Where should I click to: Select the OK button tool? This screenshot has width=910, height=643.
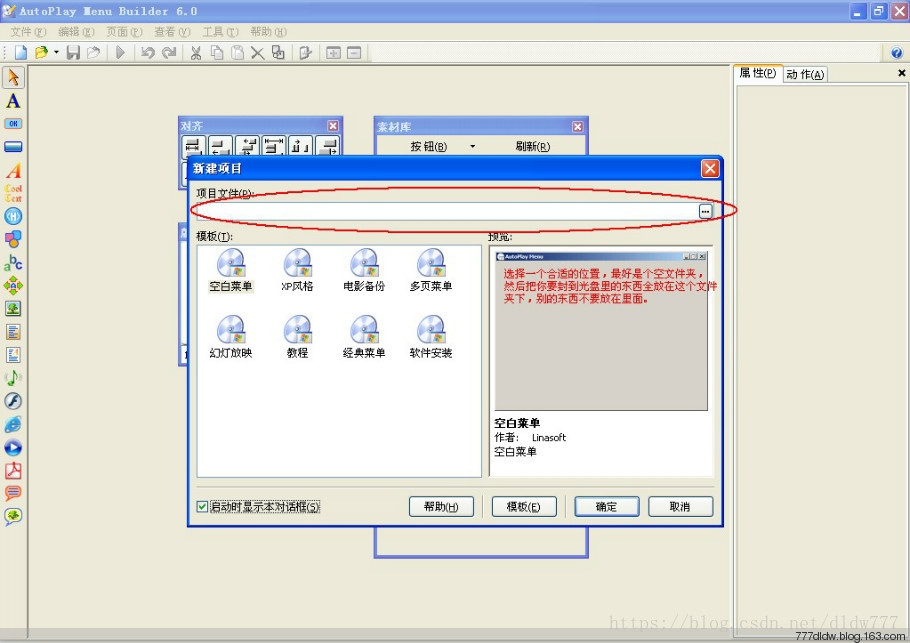[x=13, y=124]
